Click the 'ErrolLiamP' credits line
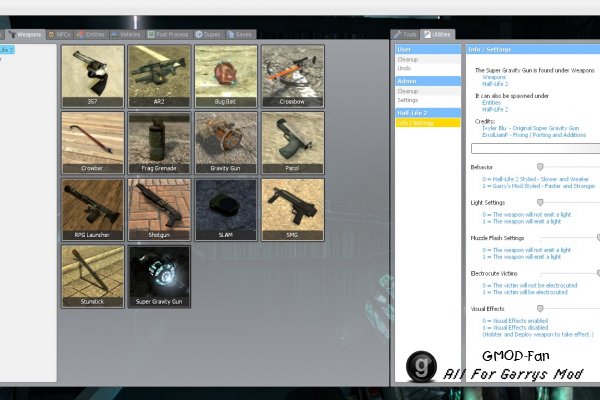 point(534,135)
